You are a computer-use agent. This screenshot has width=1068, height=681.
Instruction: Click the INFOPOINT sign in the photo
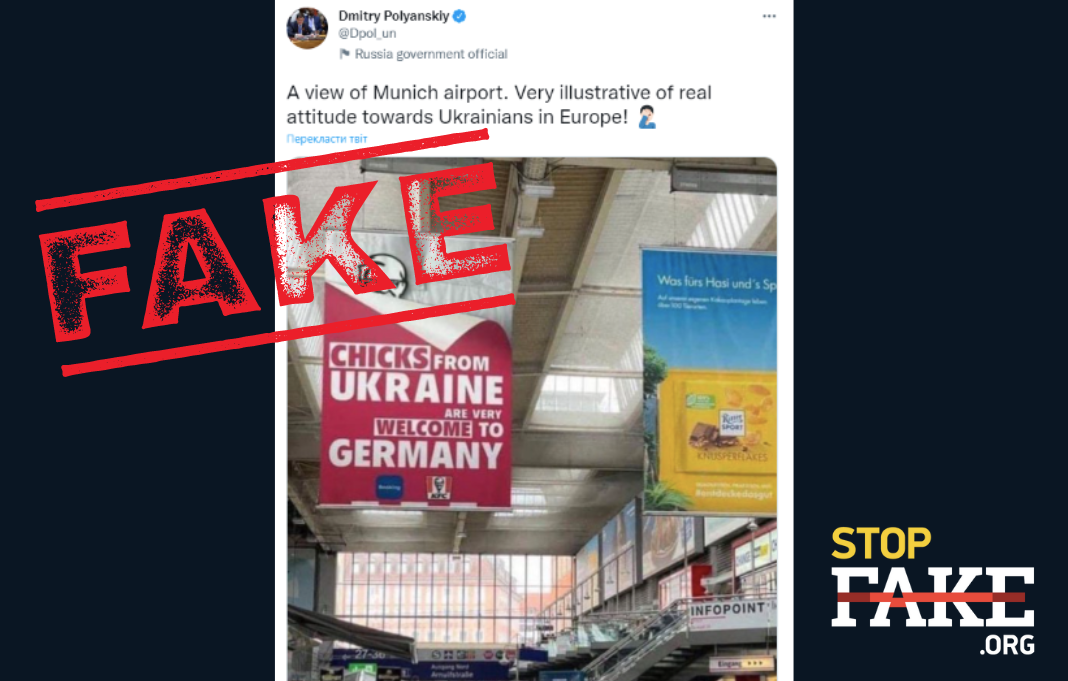[x=727, y=609]
